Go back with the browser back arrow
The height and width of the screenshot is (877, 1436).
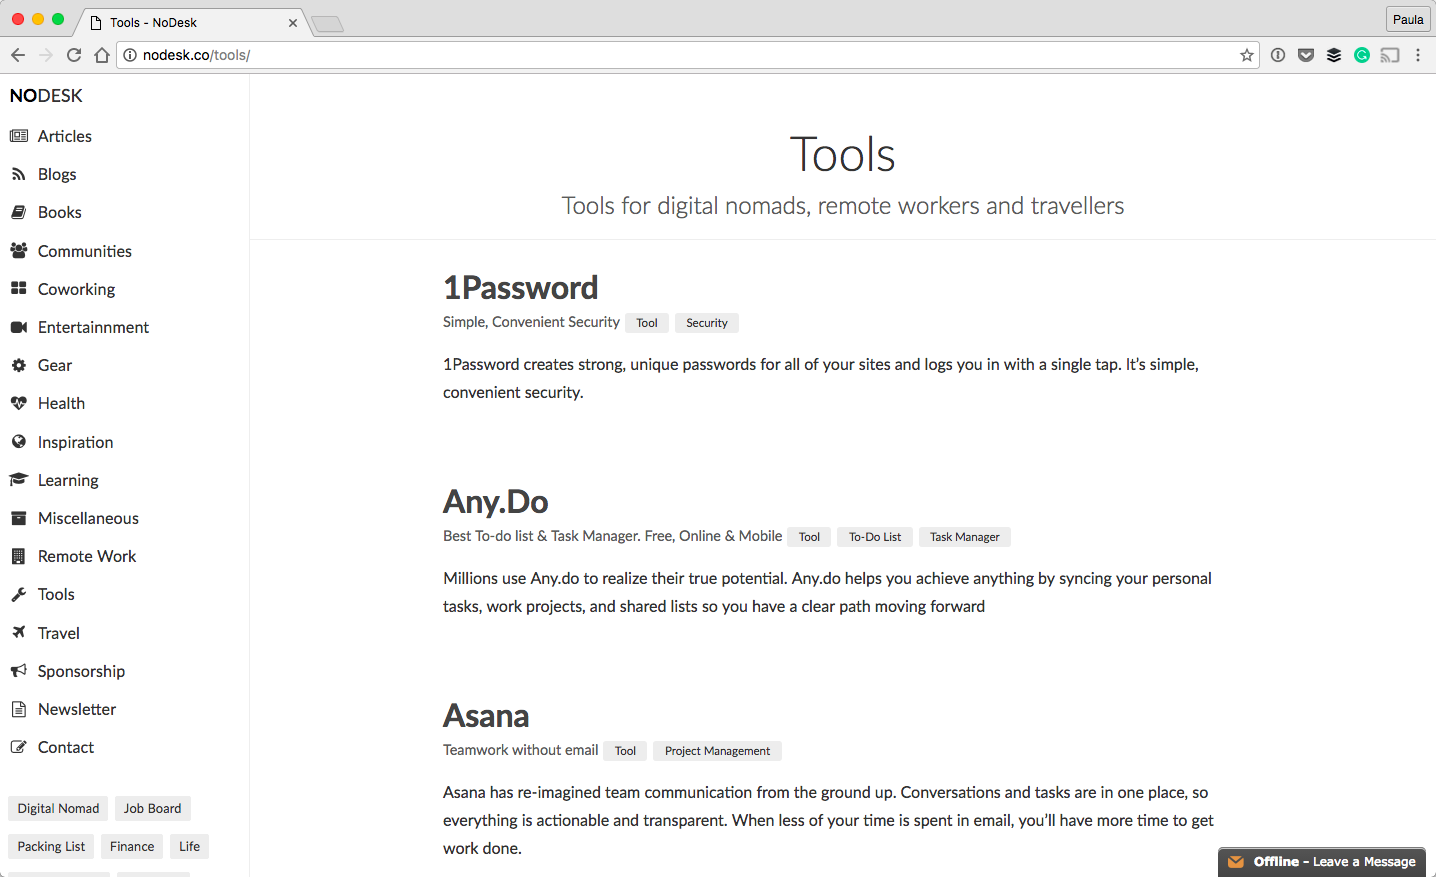[x=18, y=55]
